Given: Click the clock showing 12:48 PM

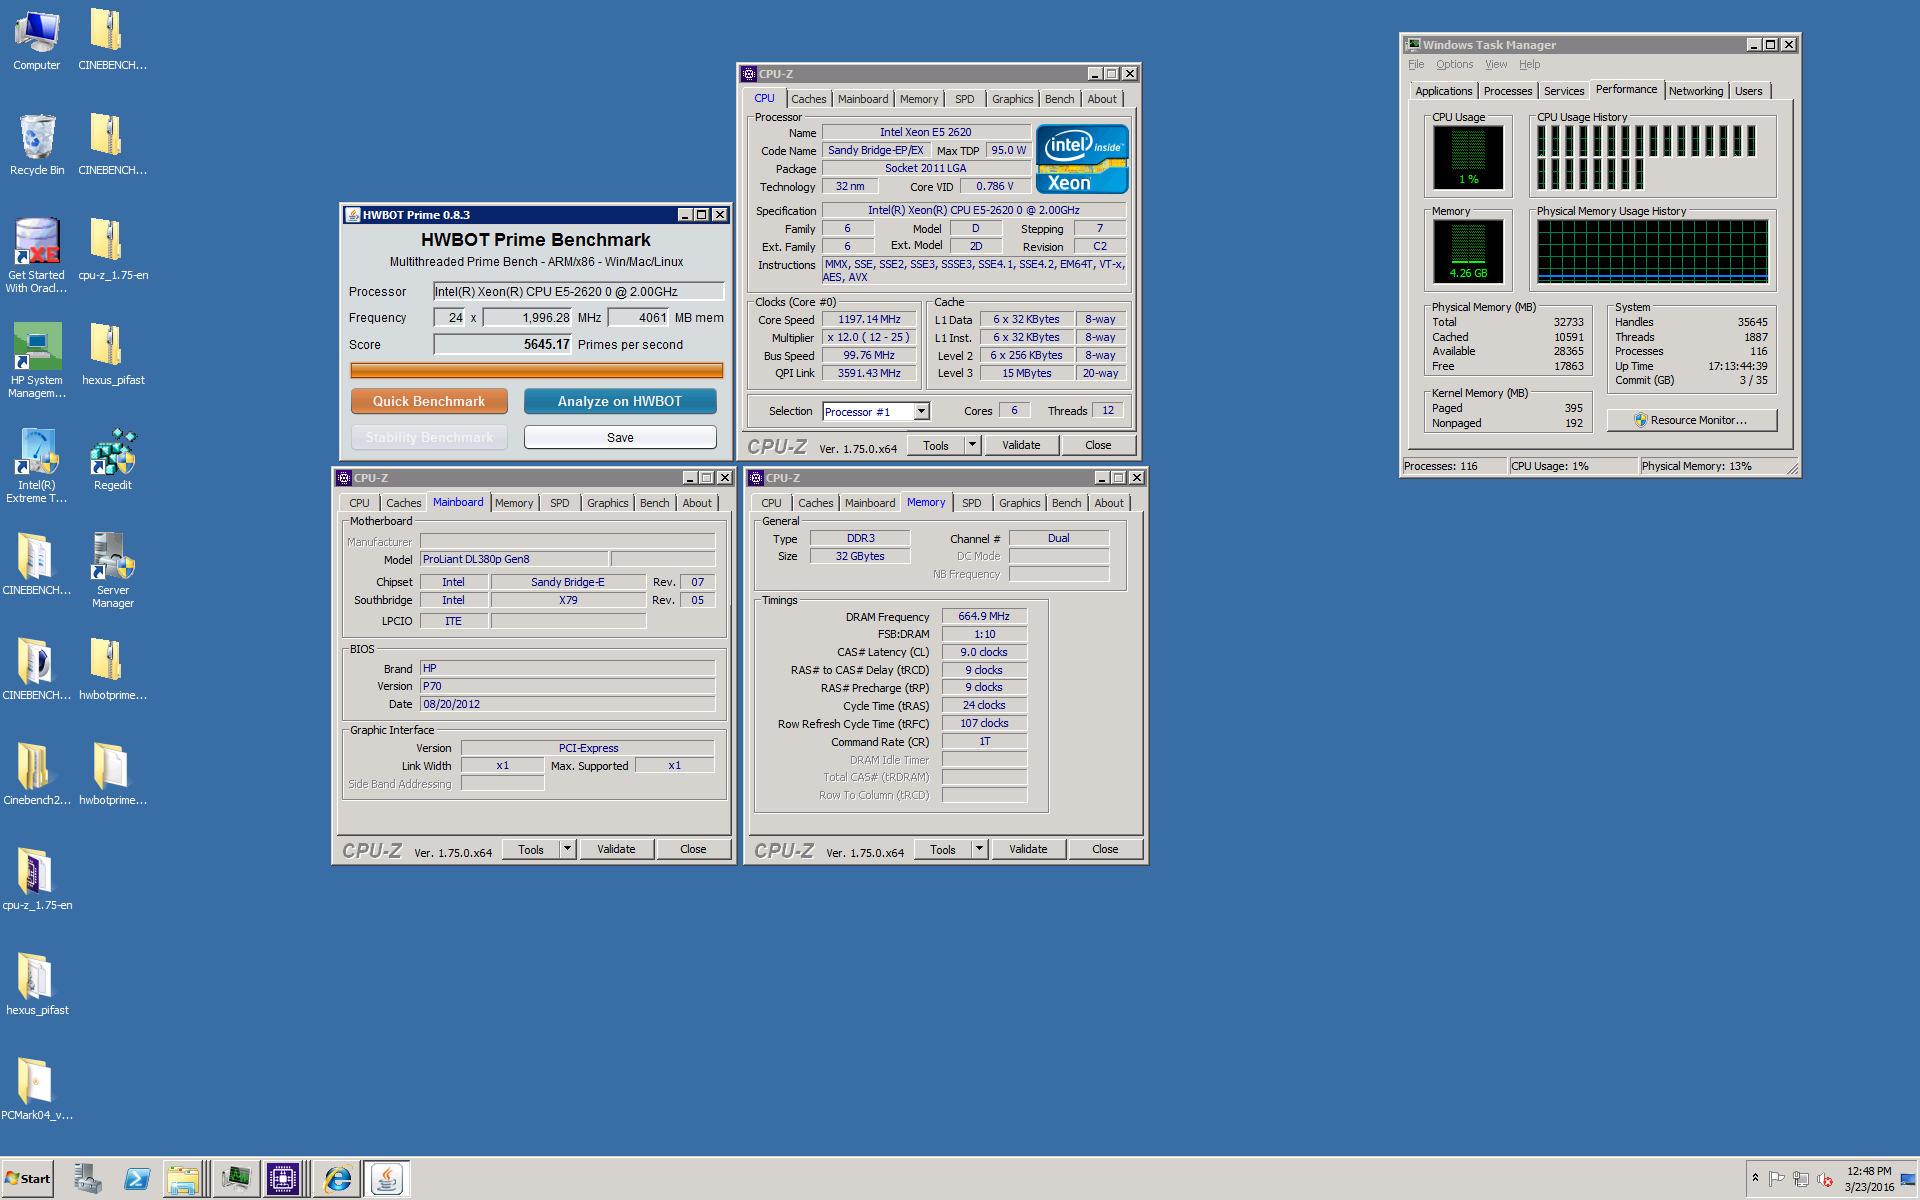Looking at the screenshot, I should 1869,1171.
